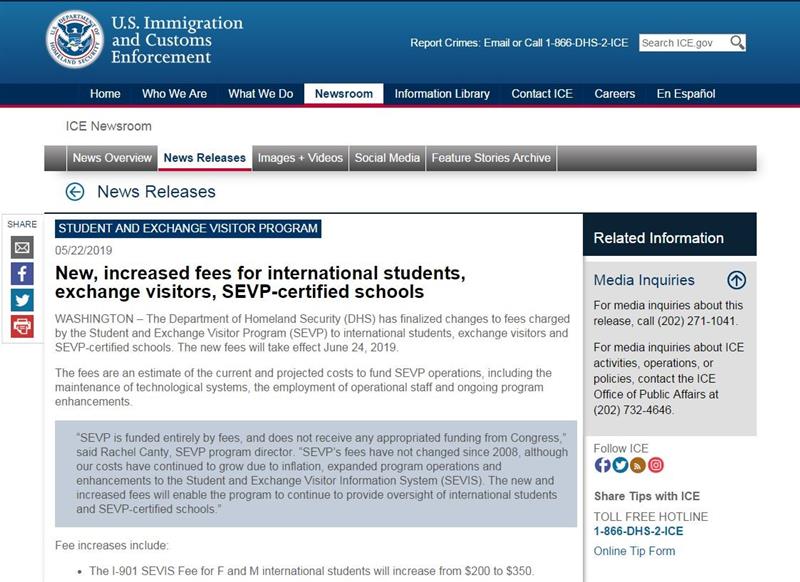Open ICE Instagram page under Follow ICE
This screenshot has width=800, height=582.
(x=656, y=465)
